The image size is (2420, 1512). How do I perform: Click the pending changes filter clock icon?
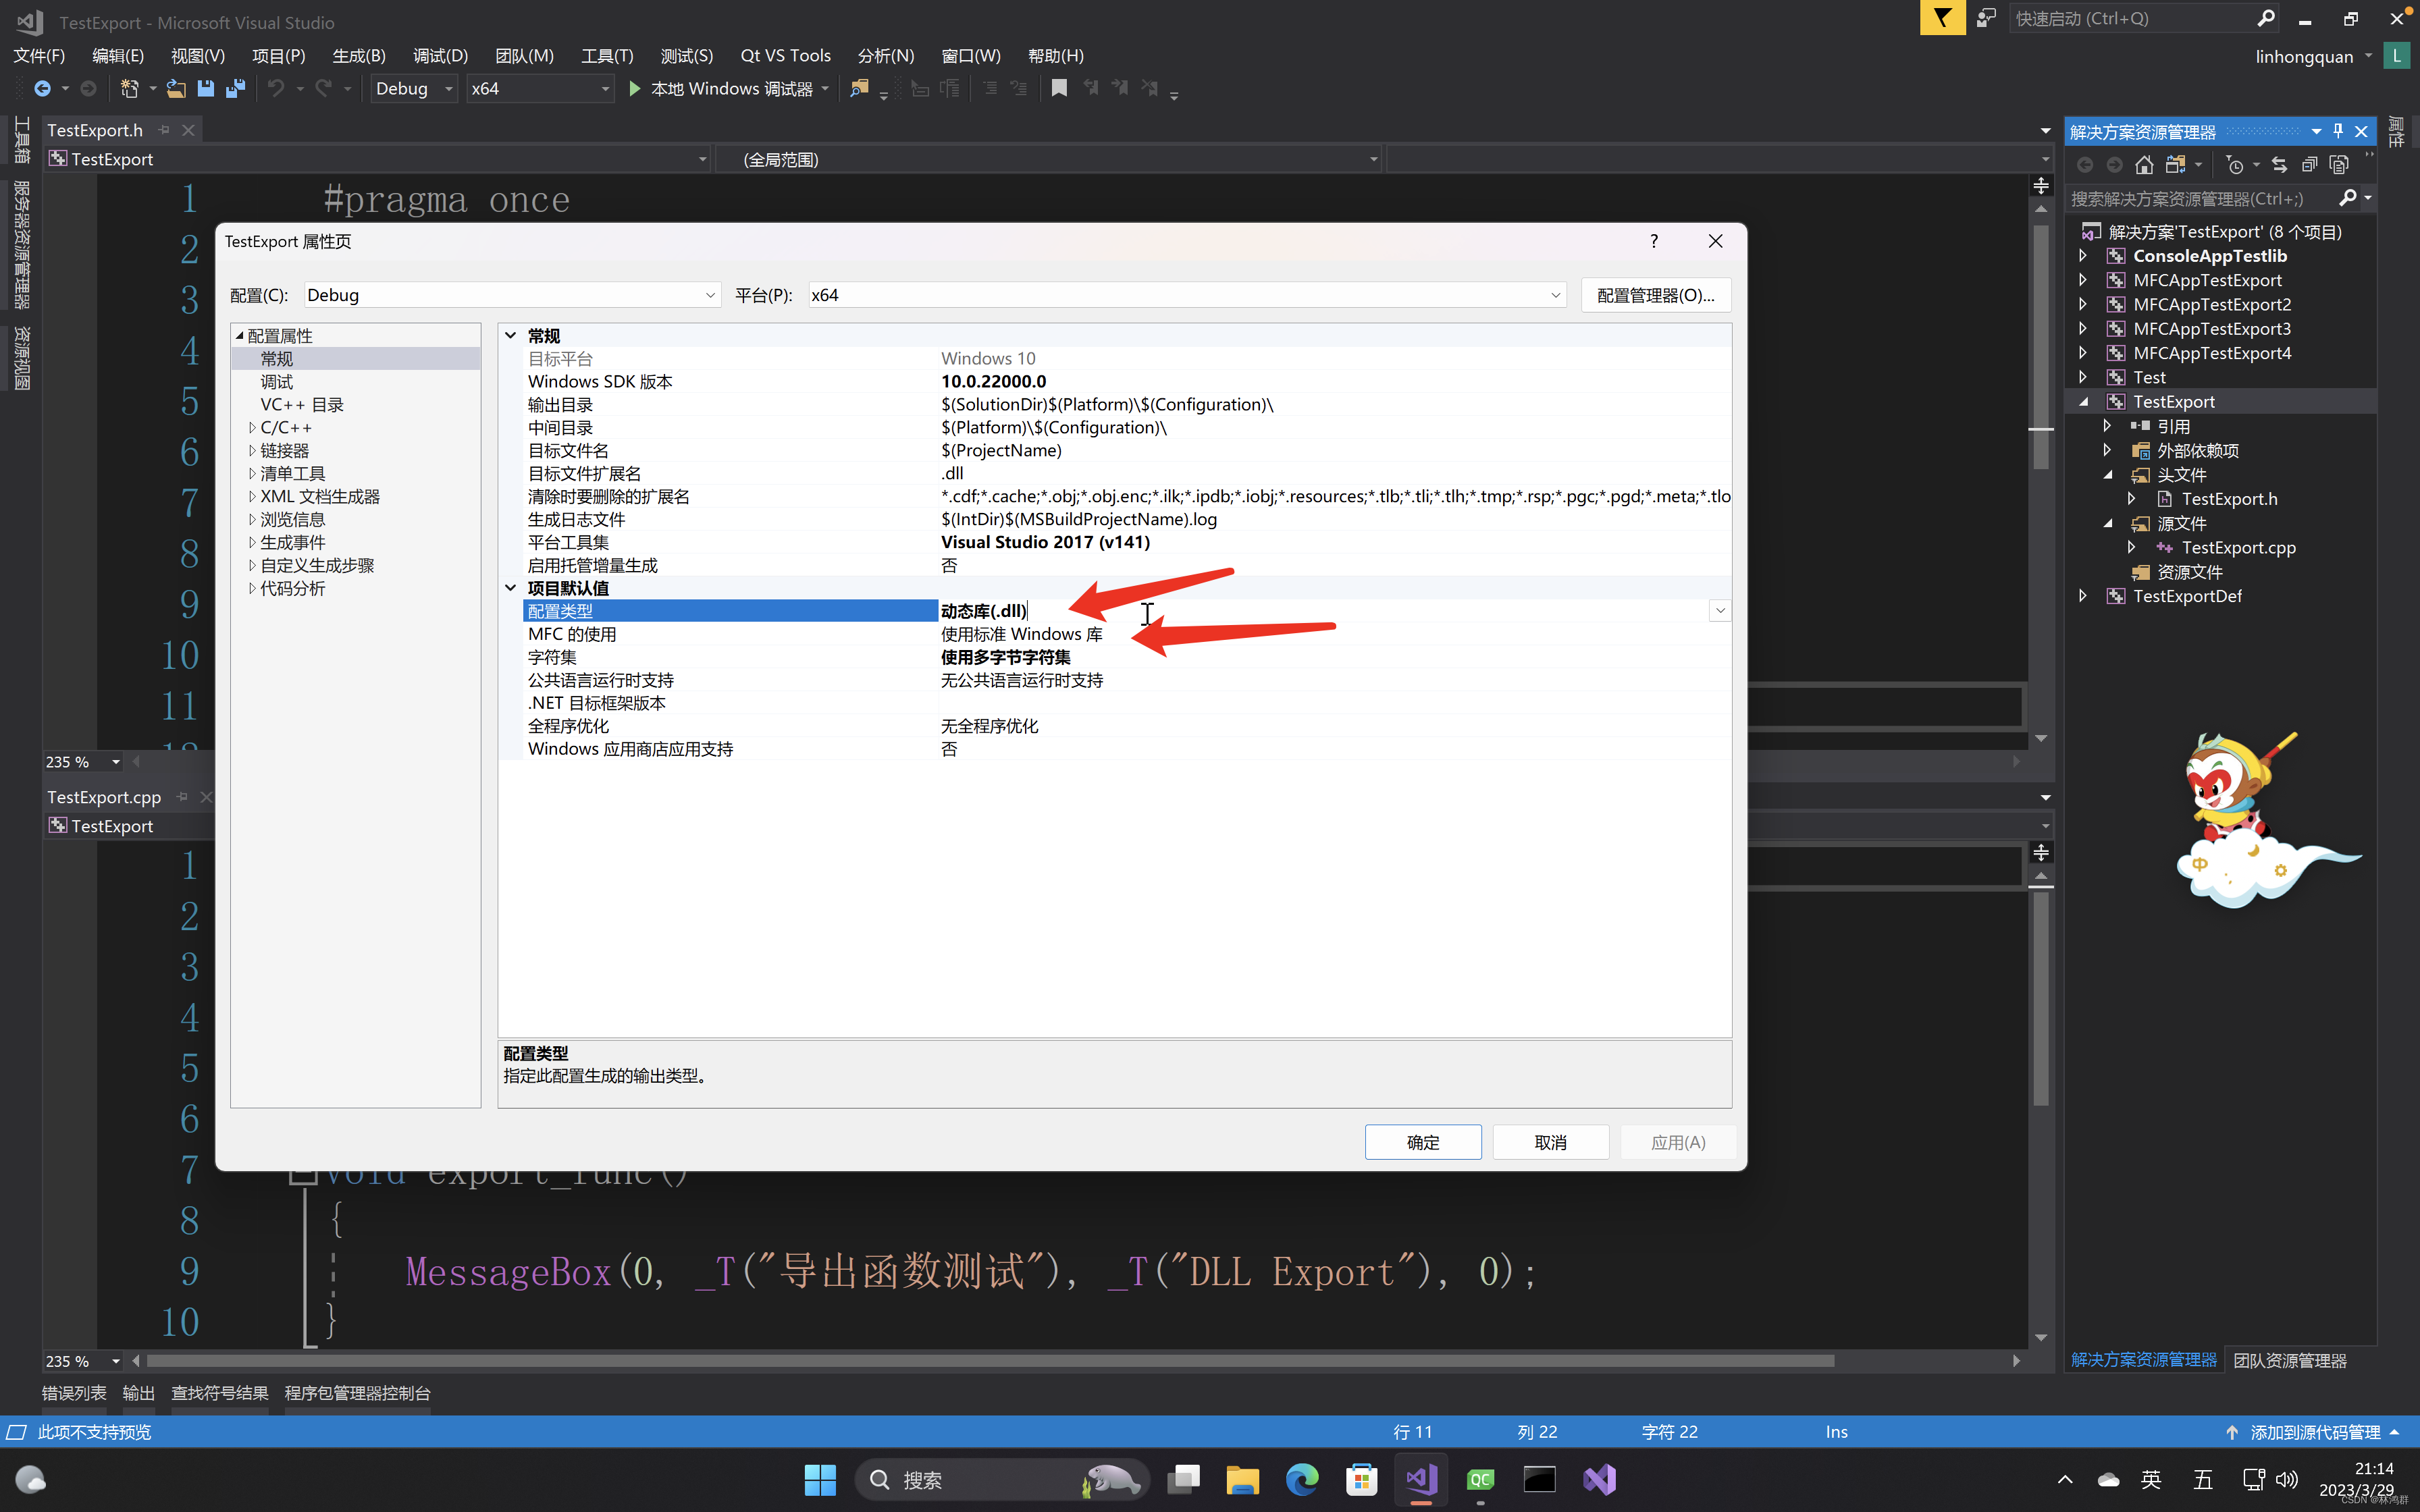coord(2235,165)
